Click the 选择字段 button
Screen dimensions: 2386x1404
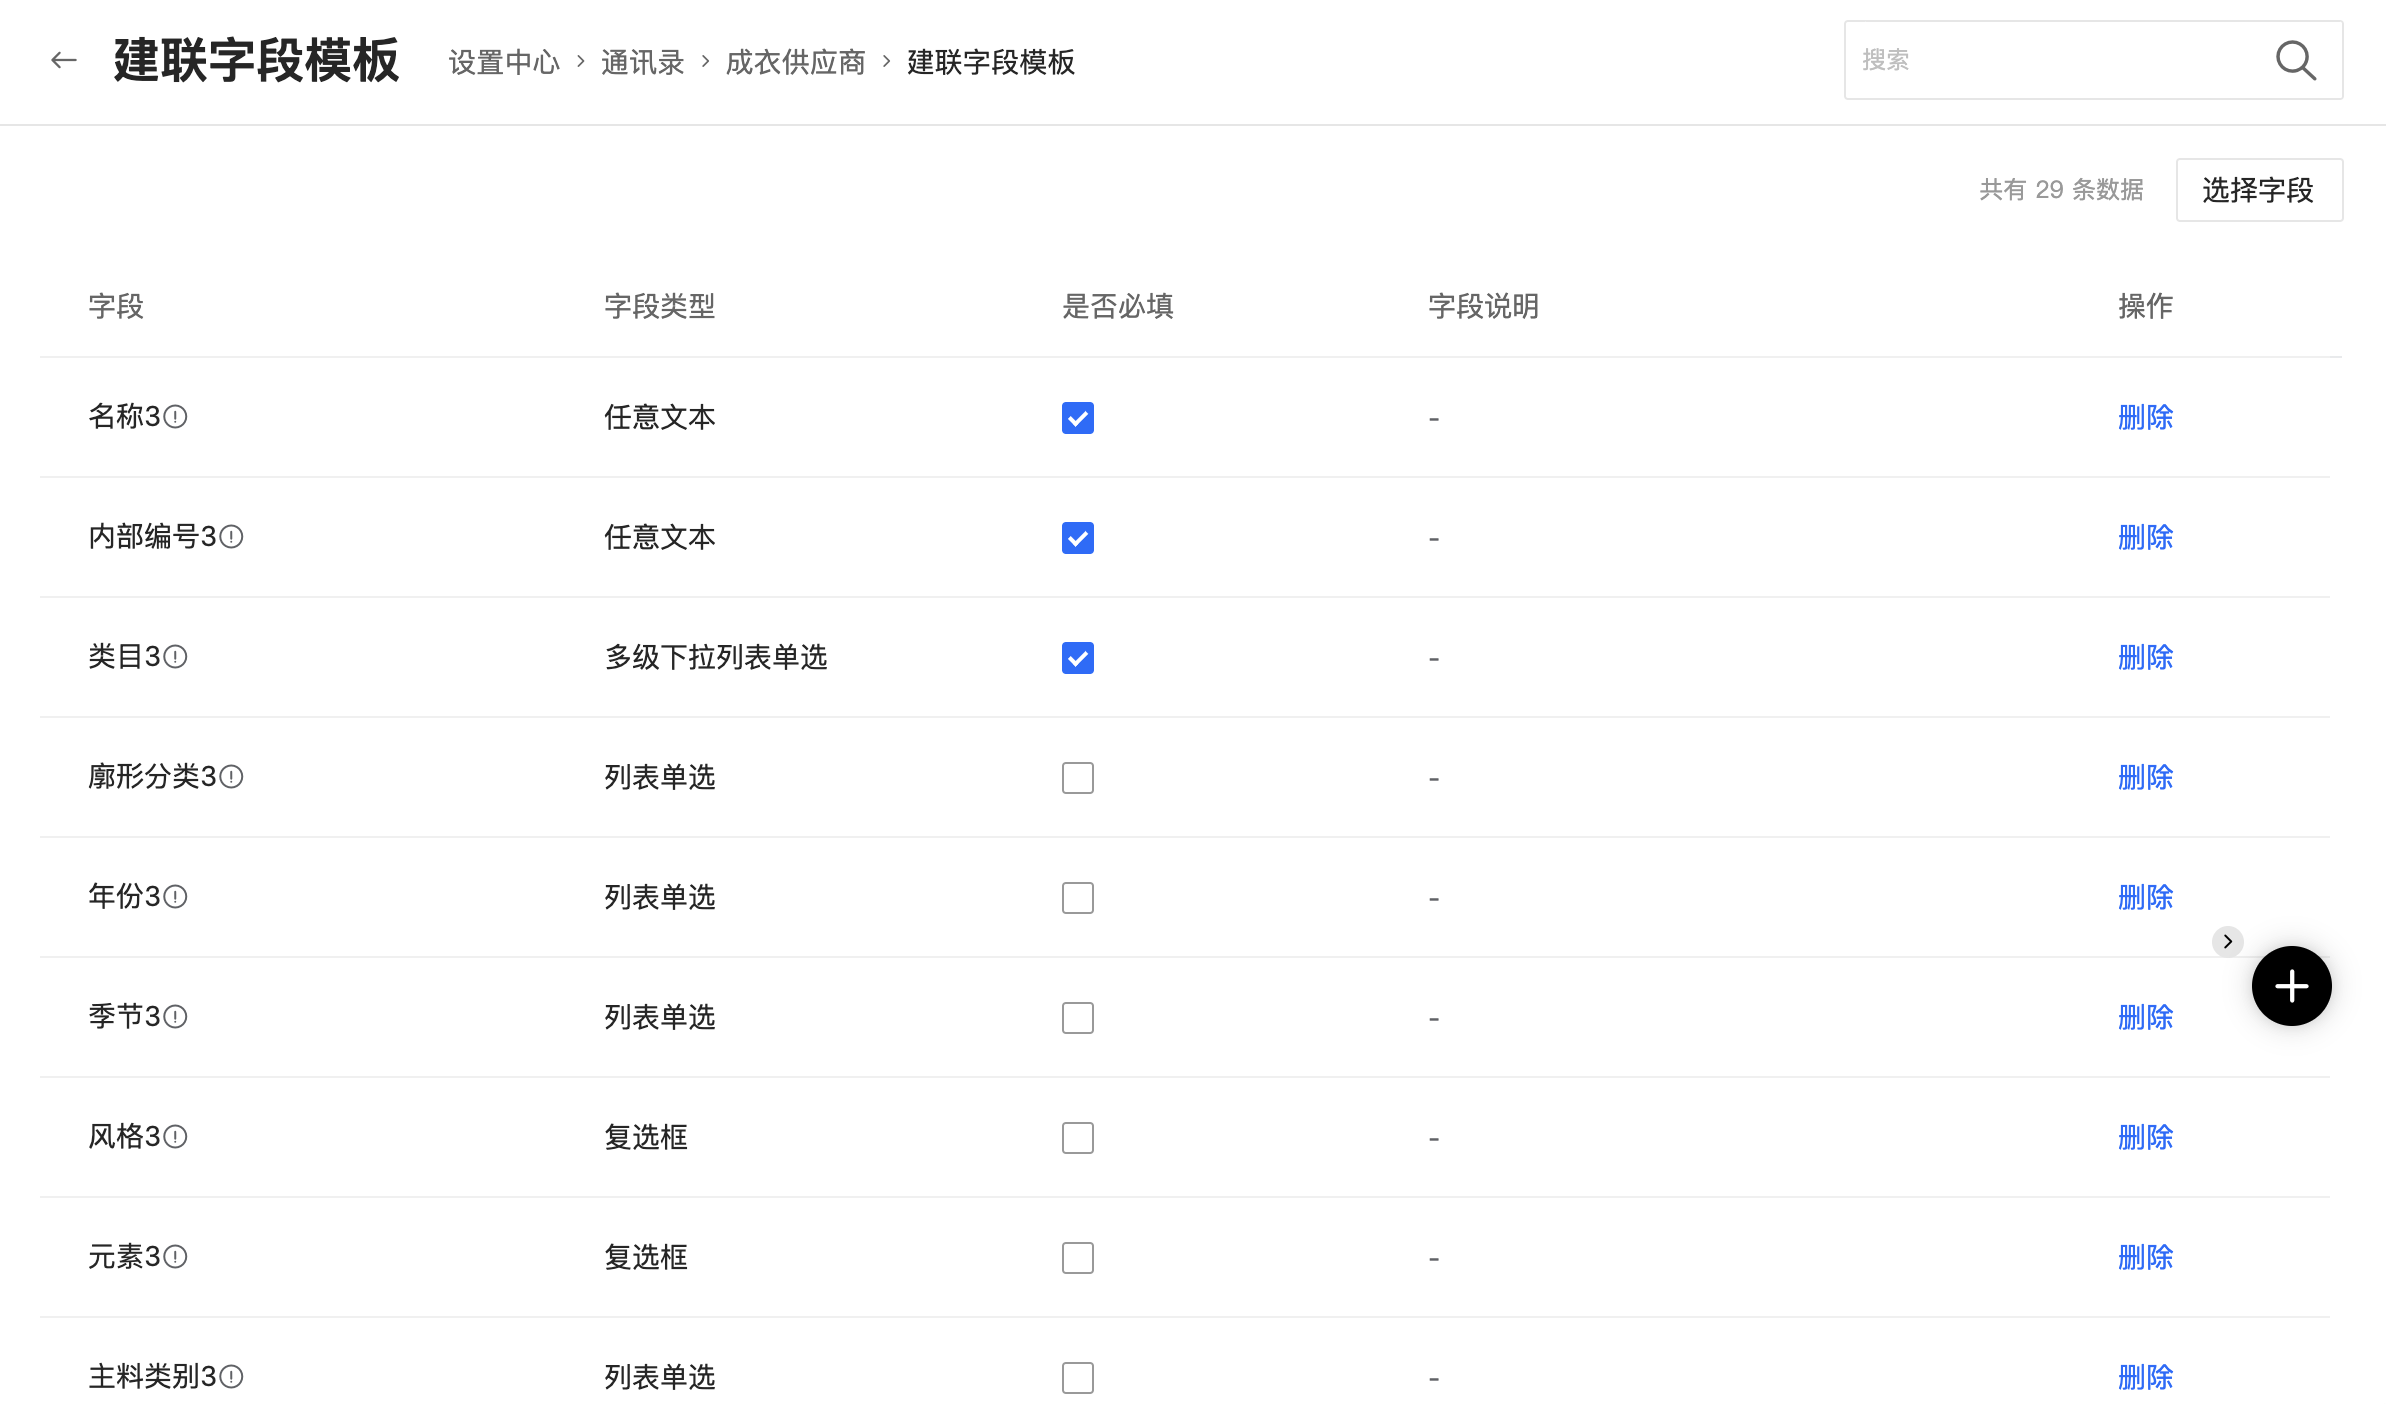2258,190
